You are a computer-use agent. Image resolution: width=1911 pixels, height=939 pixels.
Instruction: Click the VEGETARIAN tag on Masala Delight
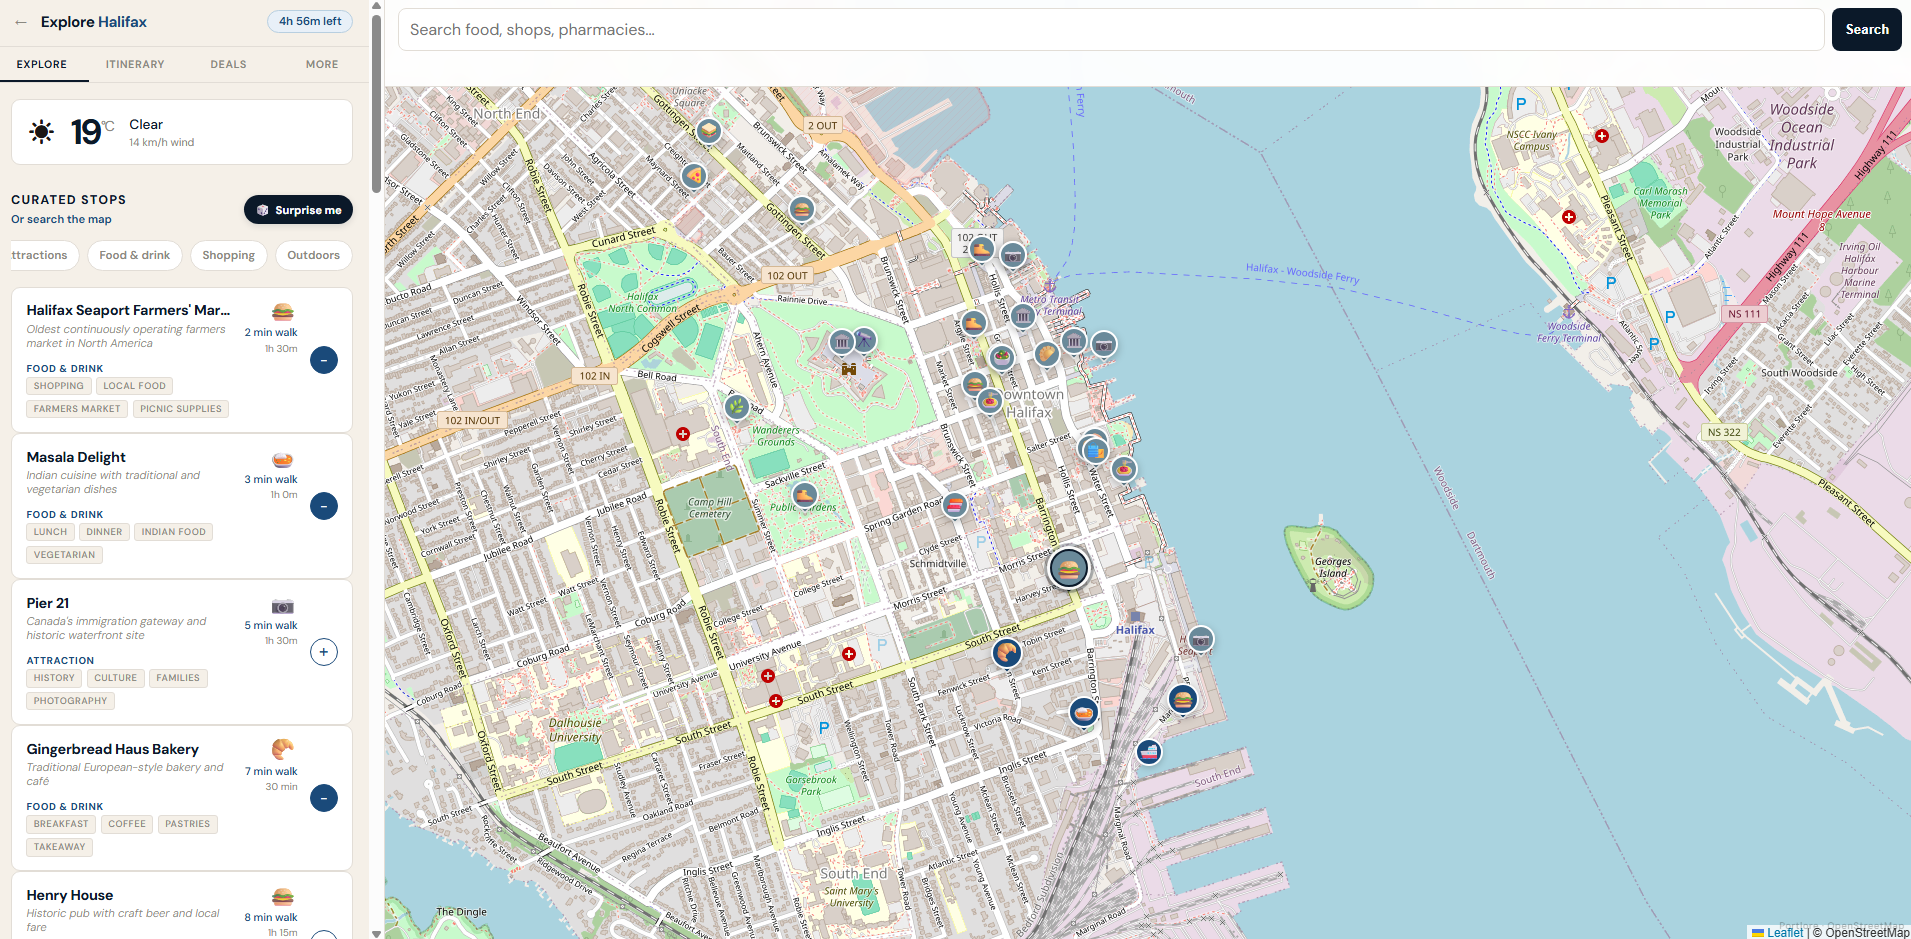65,555
